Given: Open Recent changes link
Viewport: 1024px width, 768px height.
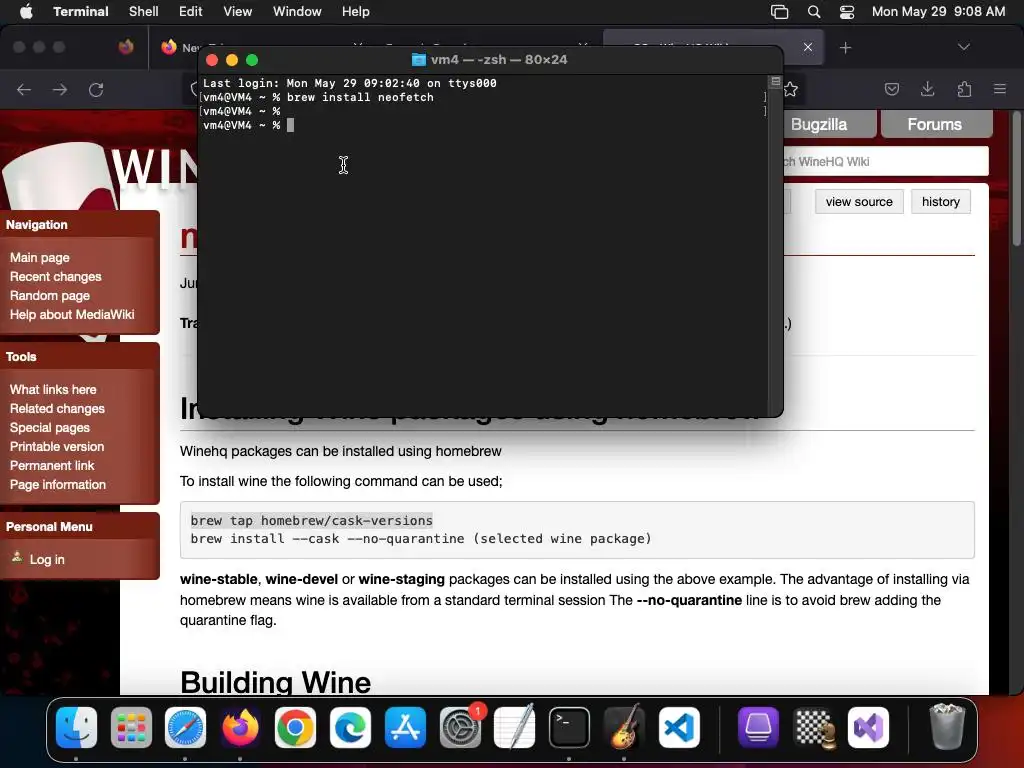Looking at the screenshot, I should click(x=56, y=276).
